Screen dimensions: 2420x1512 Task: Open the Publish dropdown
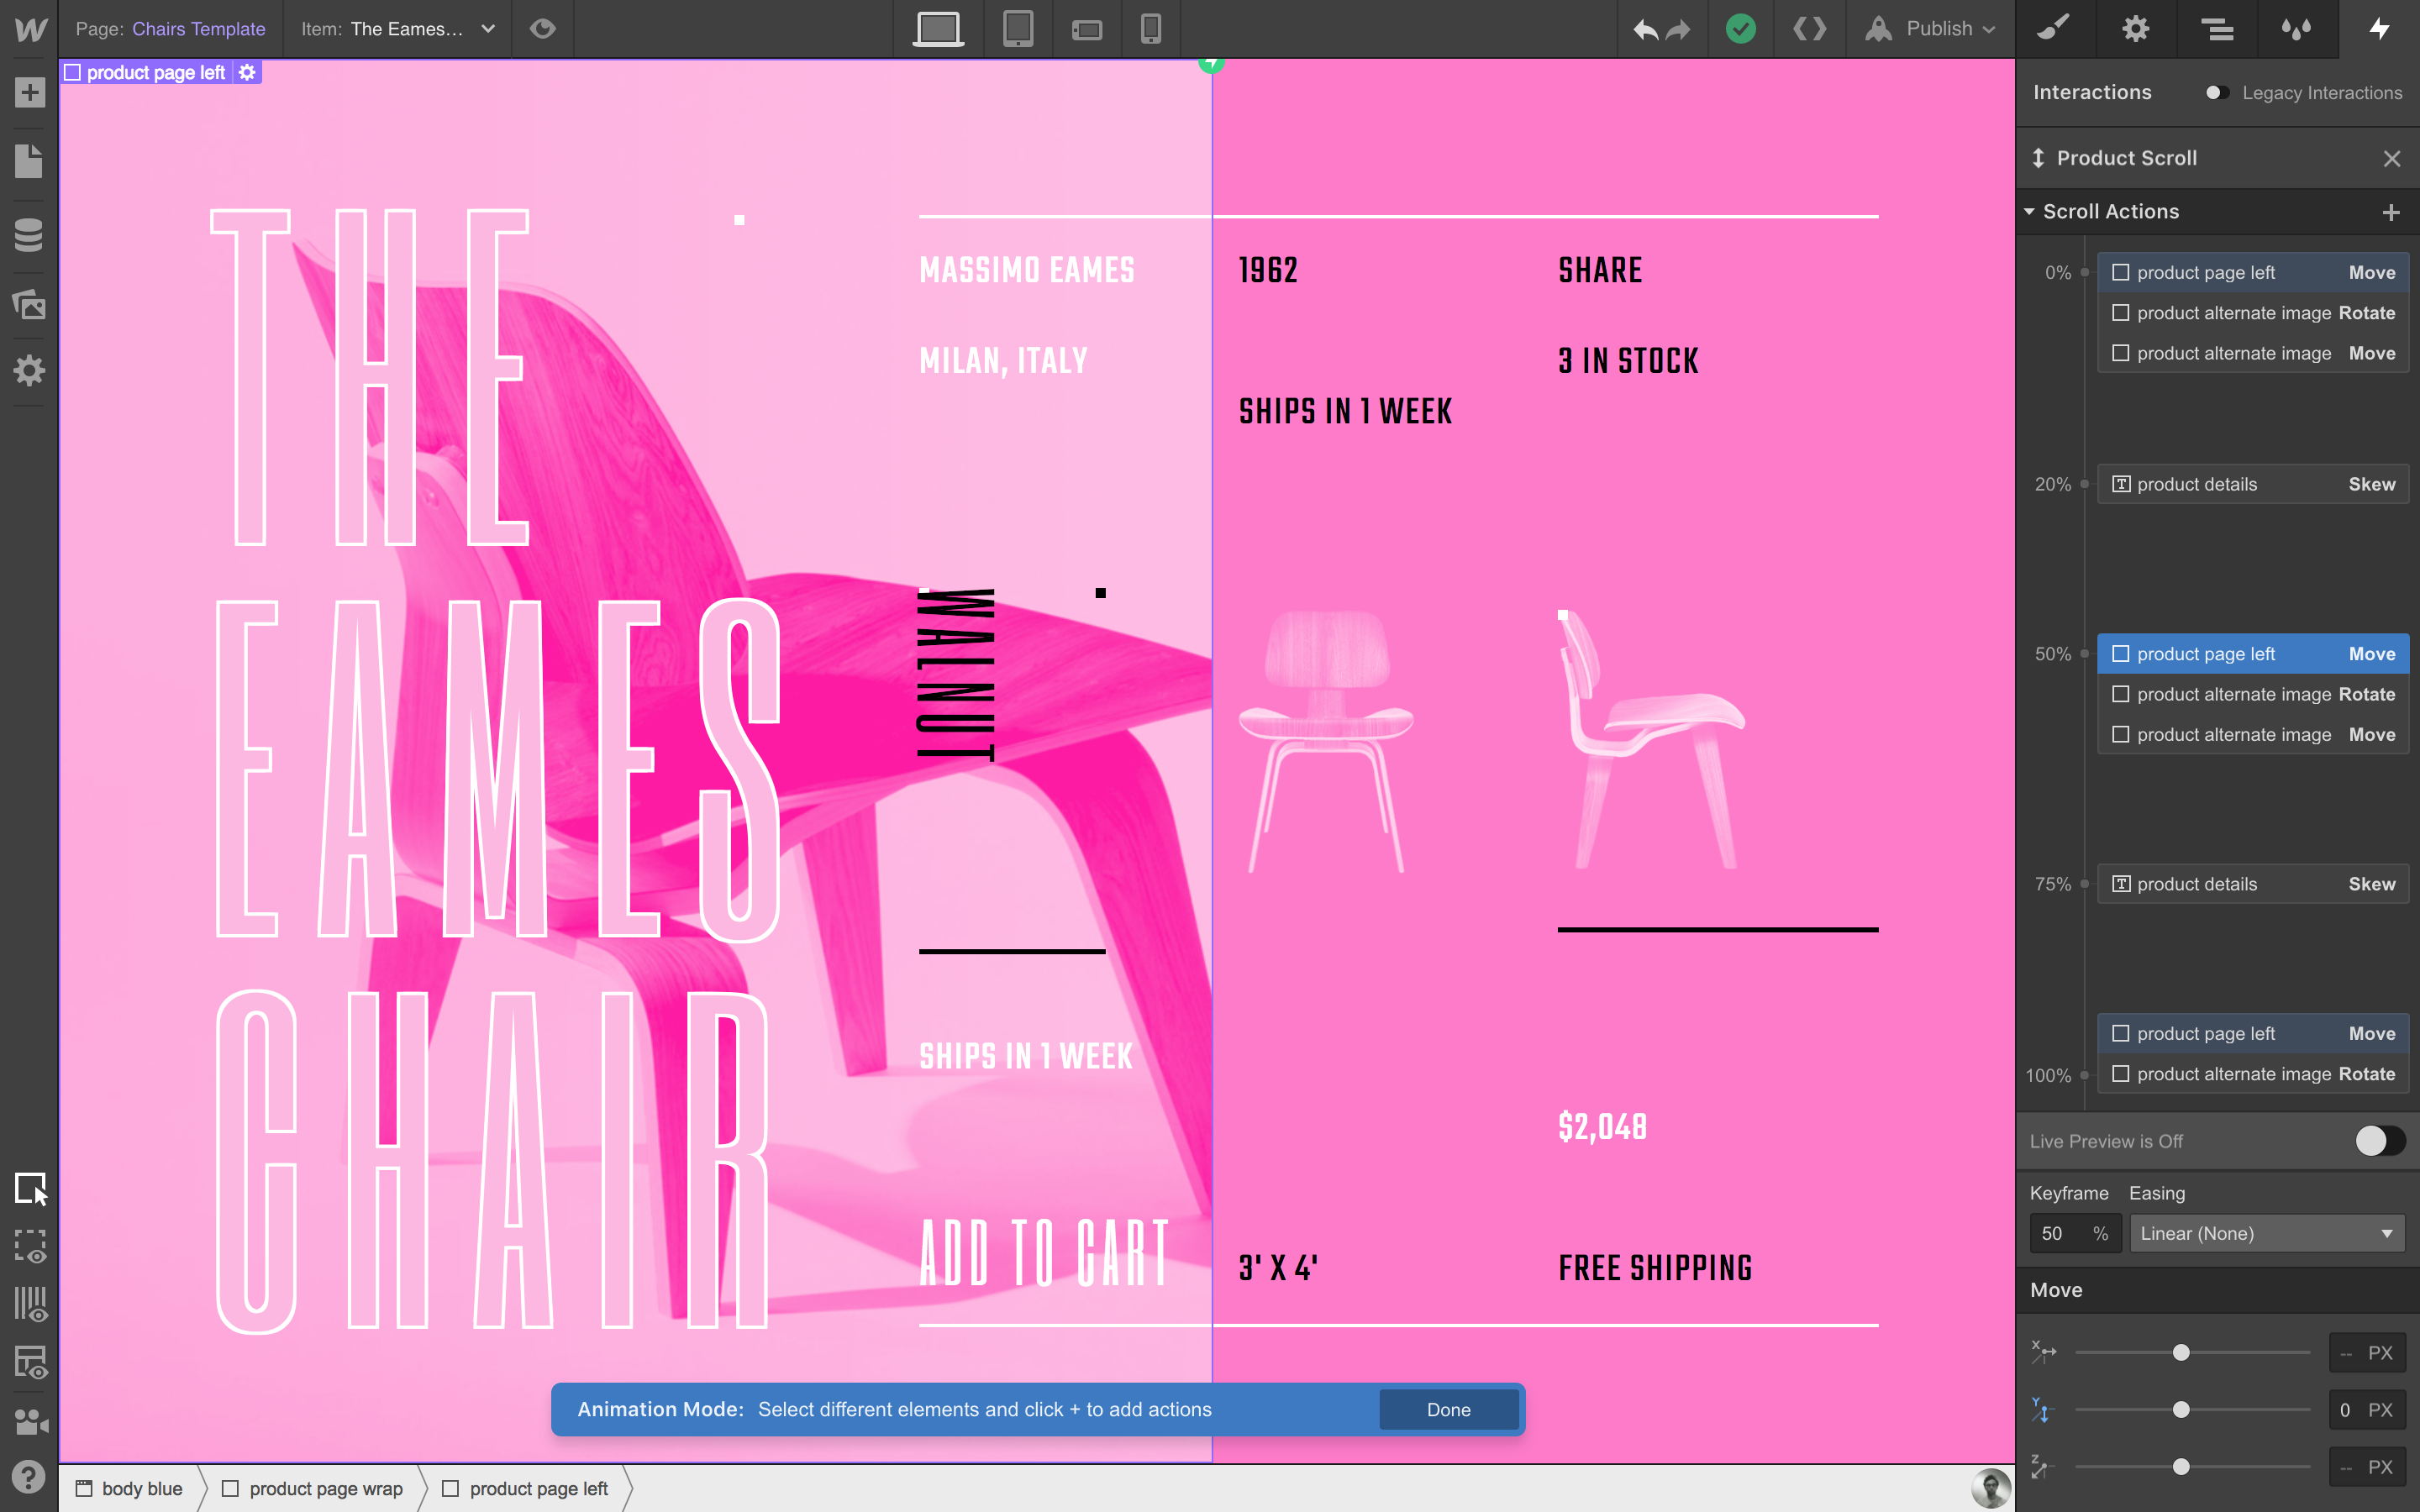(1931, 29)
